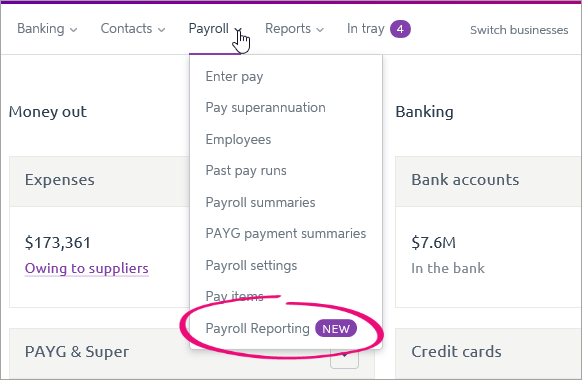
Task: Choose Enter pay from Payroll menu
Action: [234, 76]
